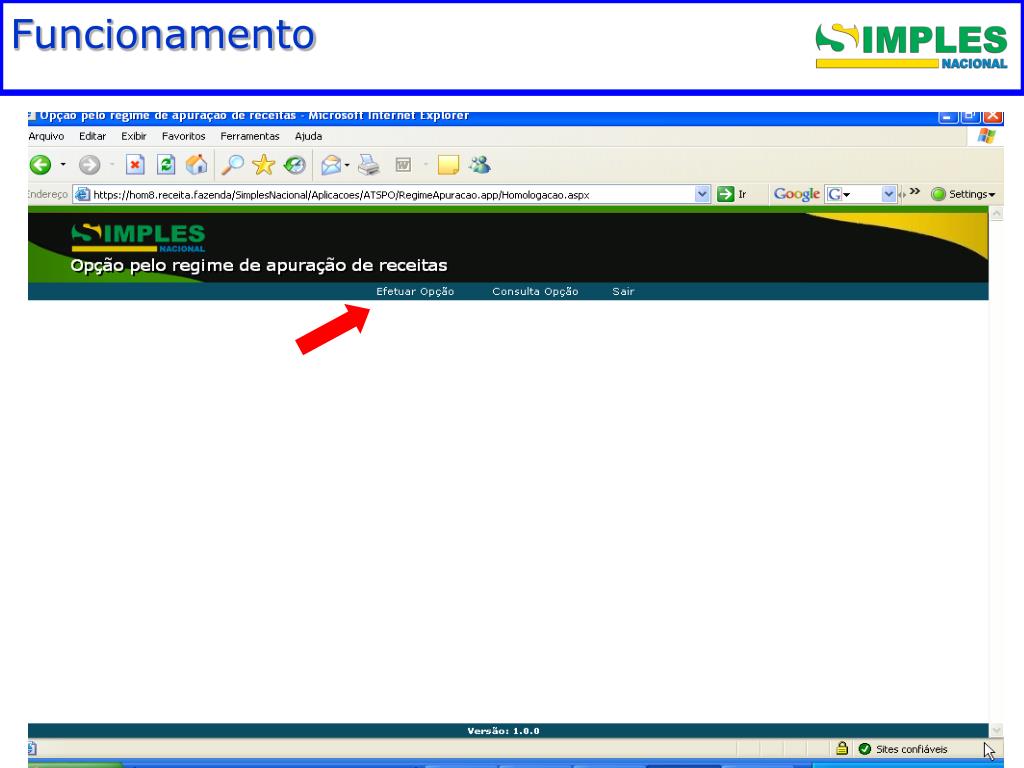Click the green Go arrow button
This screenshot has width=1024, height=768.
point(726,194)
